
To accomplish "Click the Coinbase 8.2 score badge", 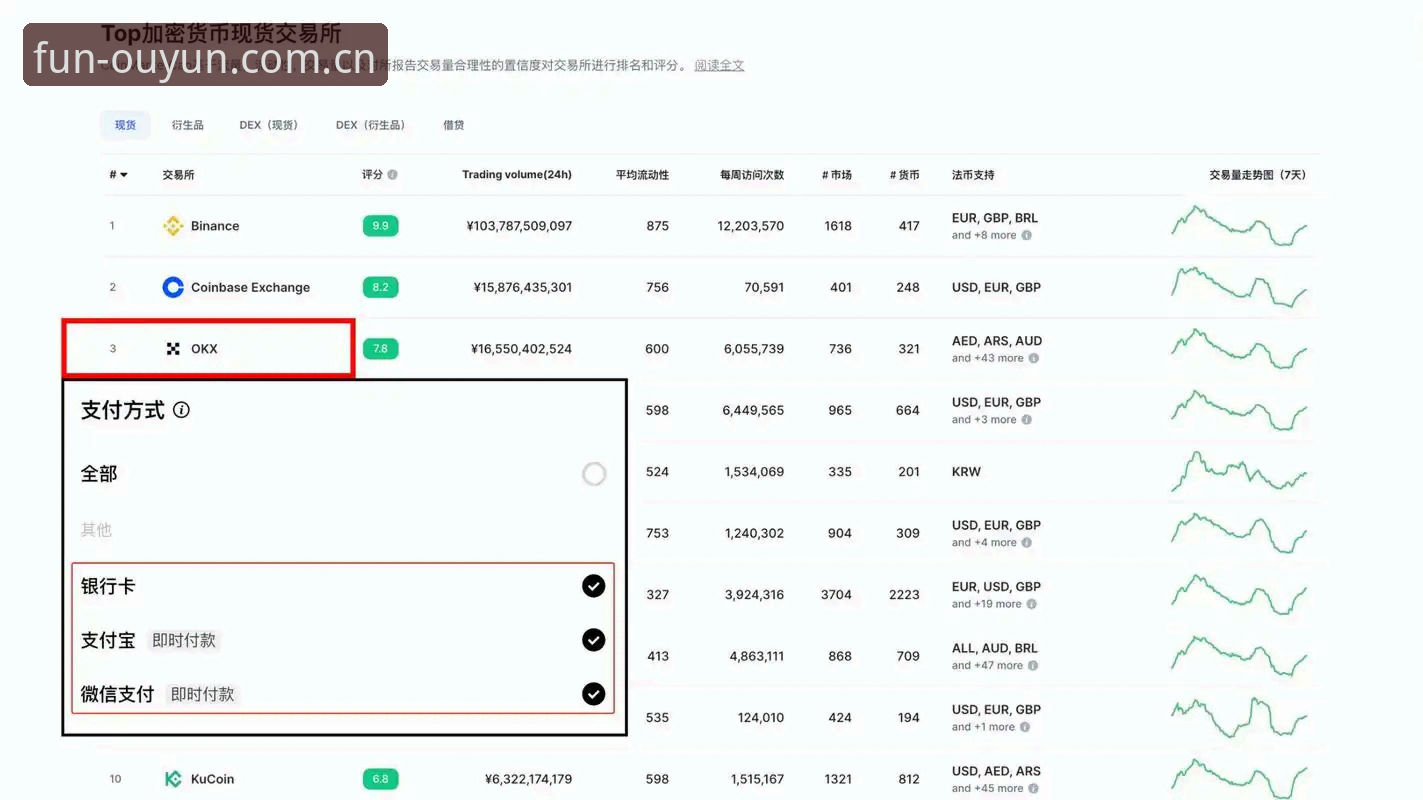I will coord(380,287).
